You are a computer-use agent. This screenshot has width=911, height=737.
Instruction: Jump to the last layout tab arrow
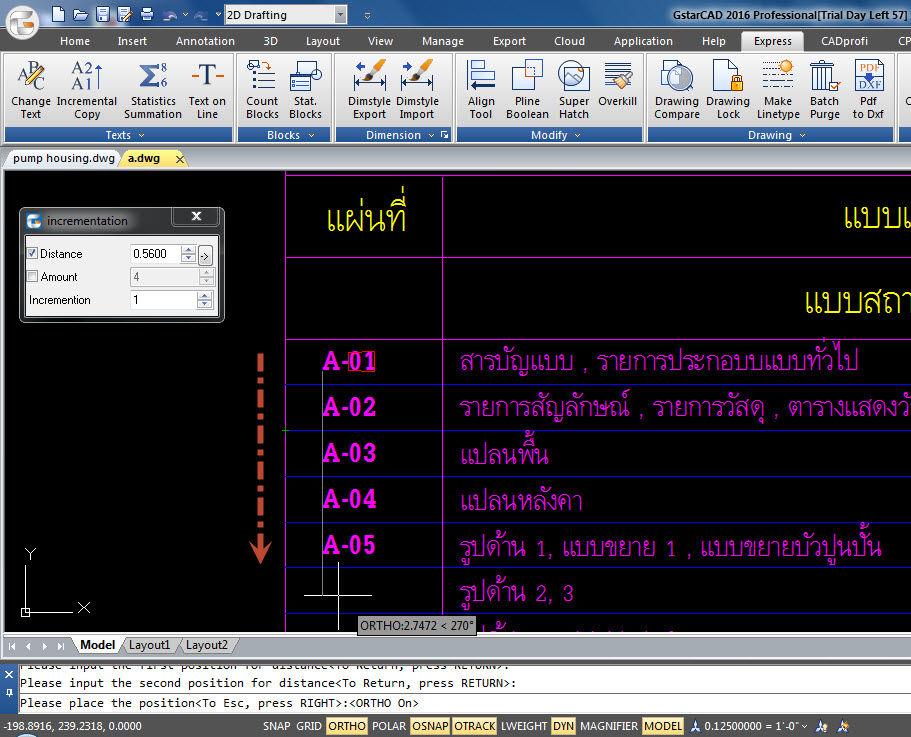click(x=60, y=646)
